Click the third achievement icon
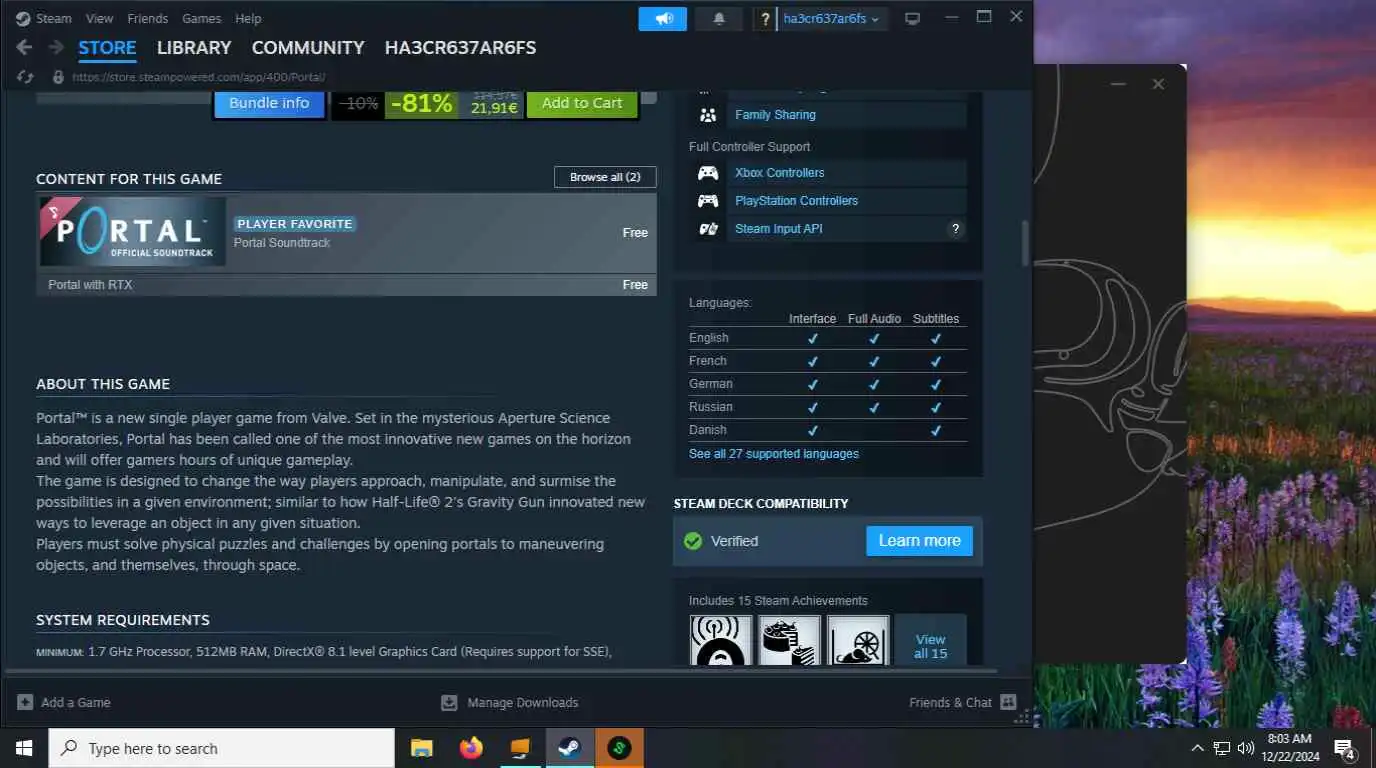This screenshot has height=768, width=1376. click(858, 640)
